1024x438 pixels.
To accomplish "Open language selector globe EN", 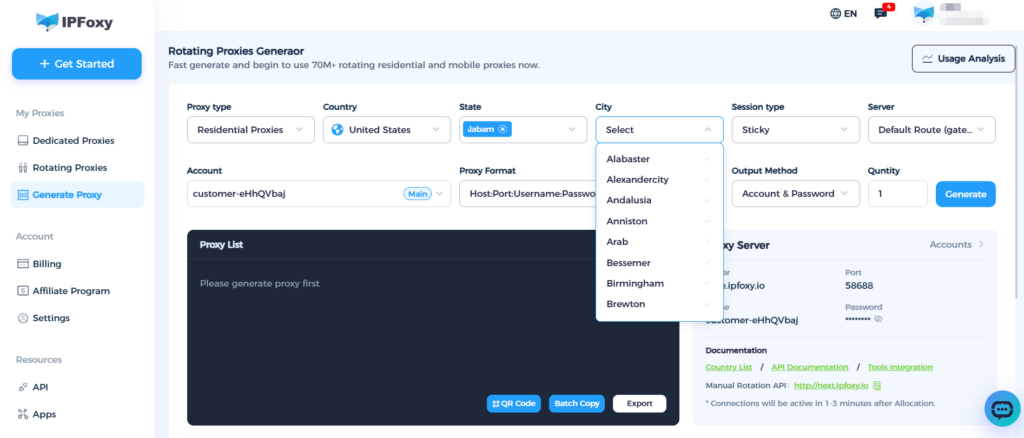I will [x=843, y=13].
